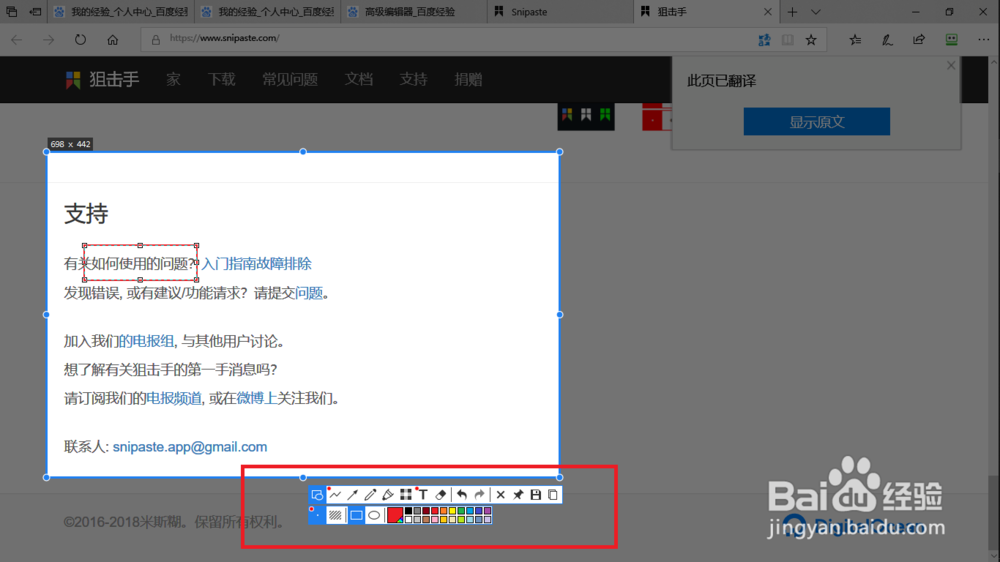Open the 问题 issue link
This screenshot has height=562, width=1000.
click(309, 293)
